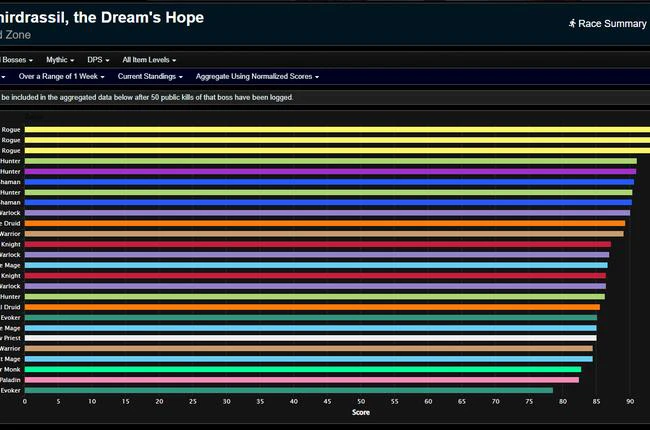Select the Paladin row label

point(10,380)
